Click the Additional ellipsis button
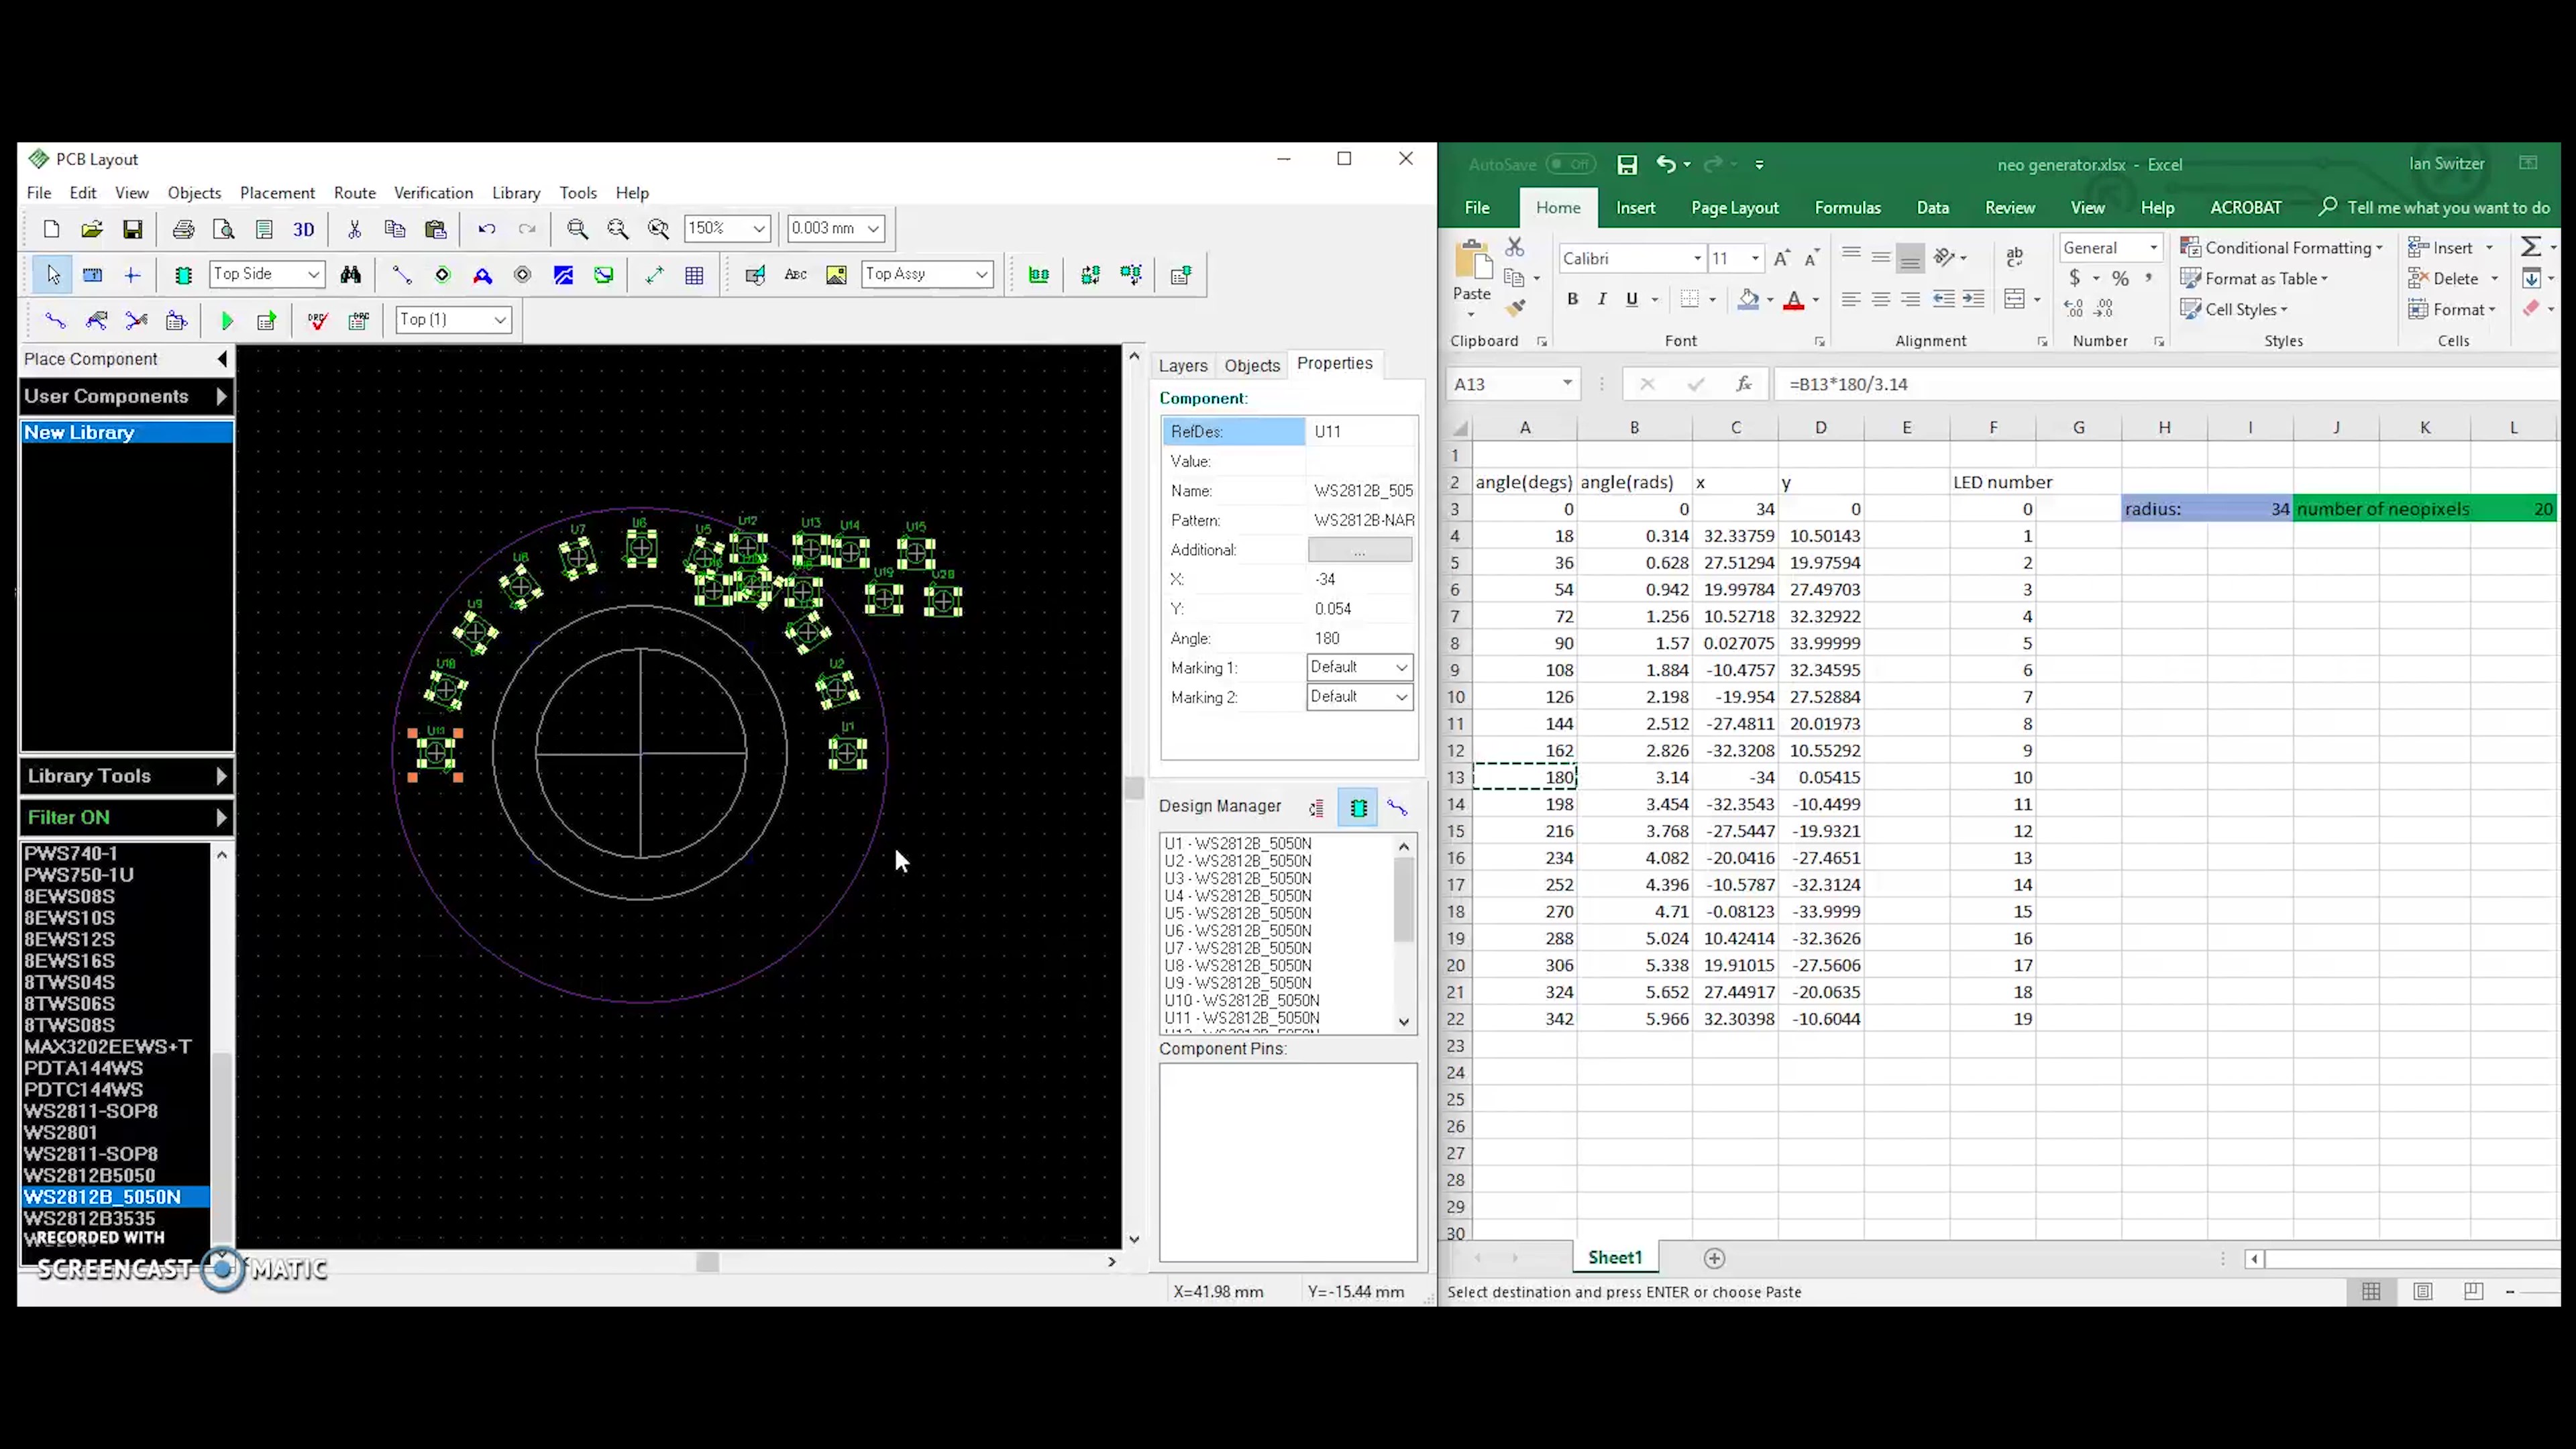Image resolution: width=2576 pixels, height=1449 pixels. [1360, 550]
